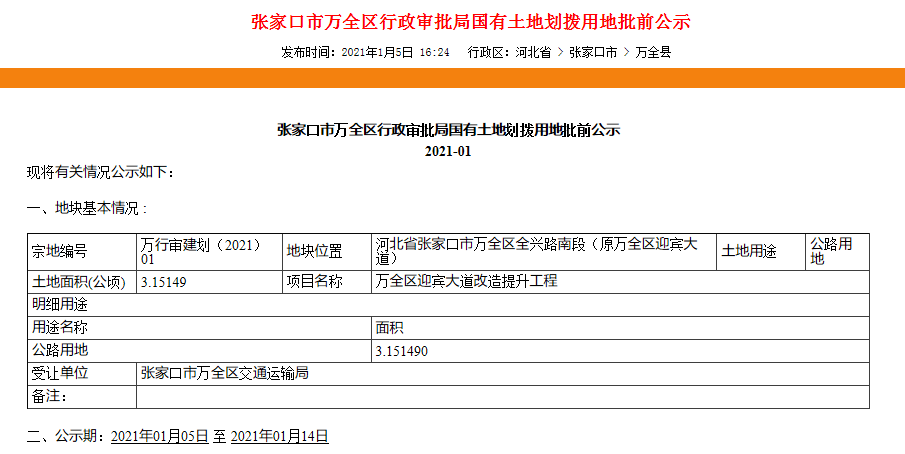
Task: Click breadcrumb arrow between 河北省 and 张家口市
Action: pyautogui.click(x=560, y=52)
